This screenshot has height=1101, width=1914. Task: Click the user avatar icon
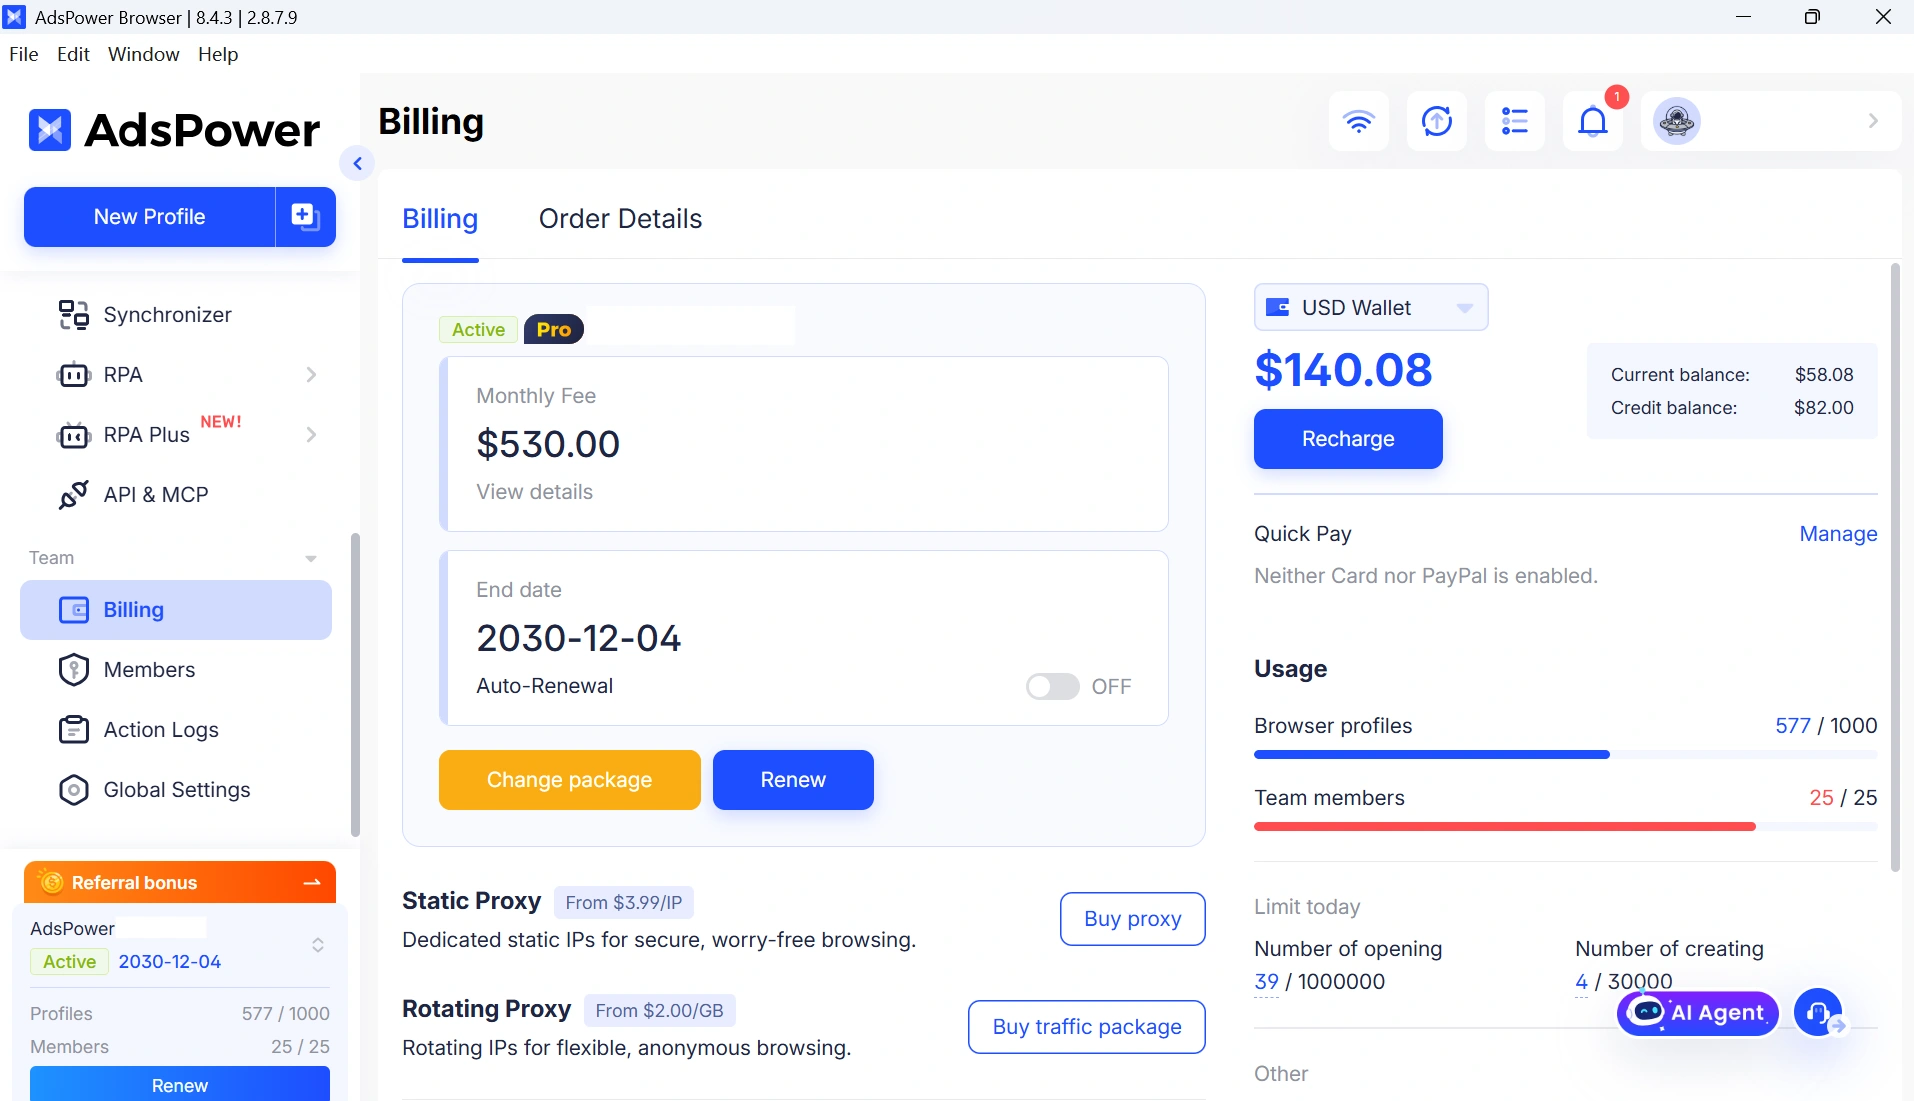[x=1677, y=121]
